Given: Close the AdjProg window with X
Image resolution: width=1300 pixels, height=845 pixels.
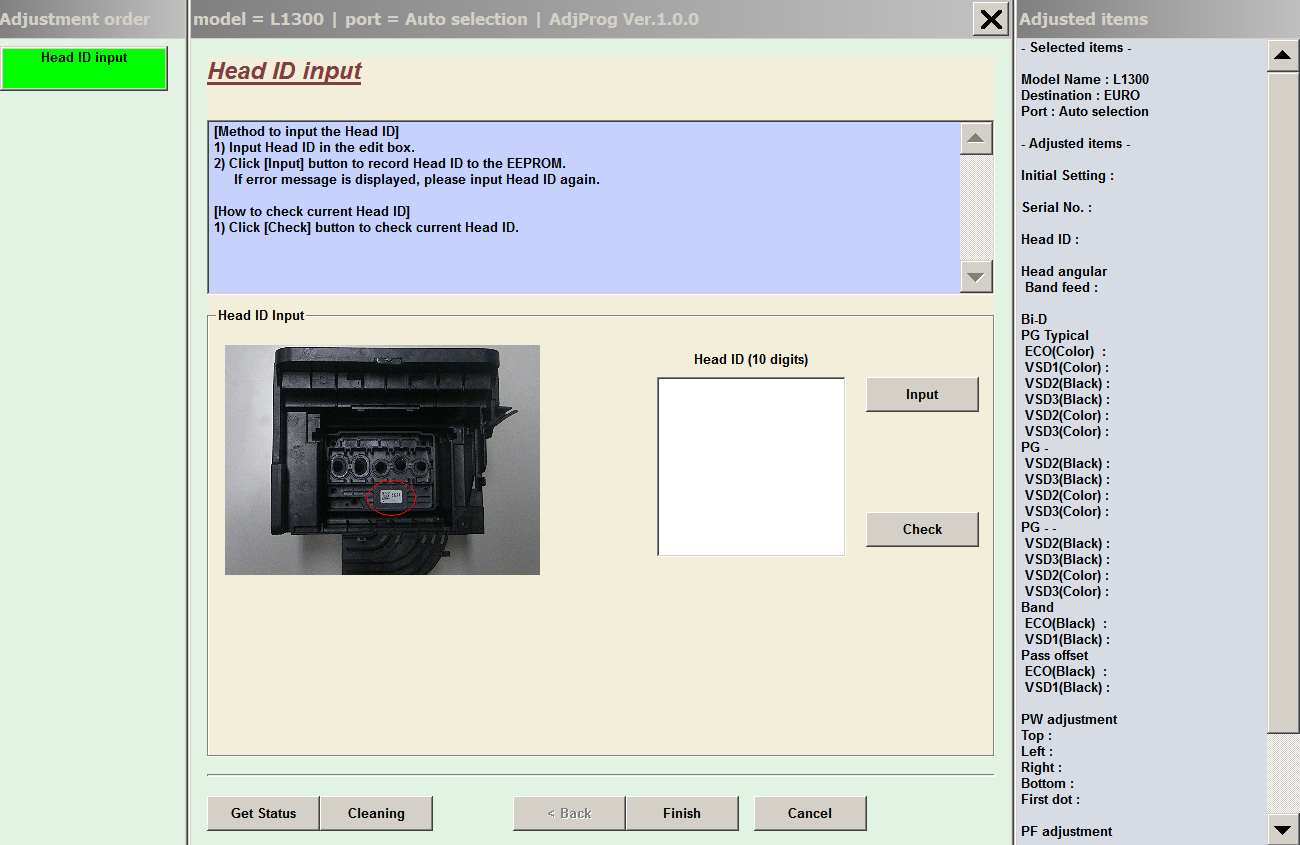Looking at the screenshot, I should 990,19.
